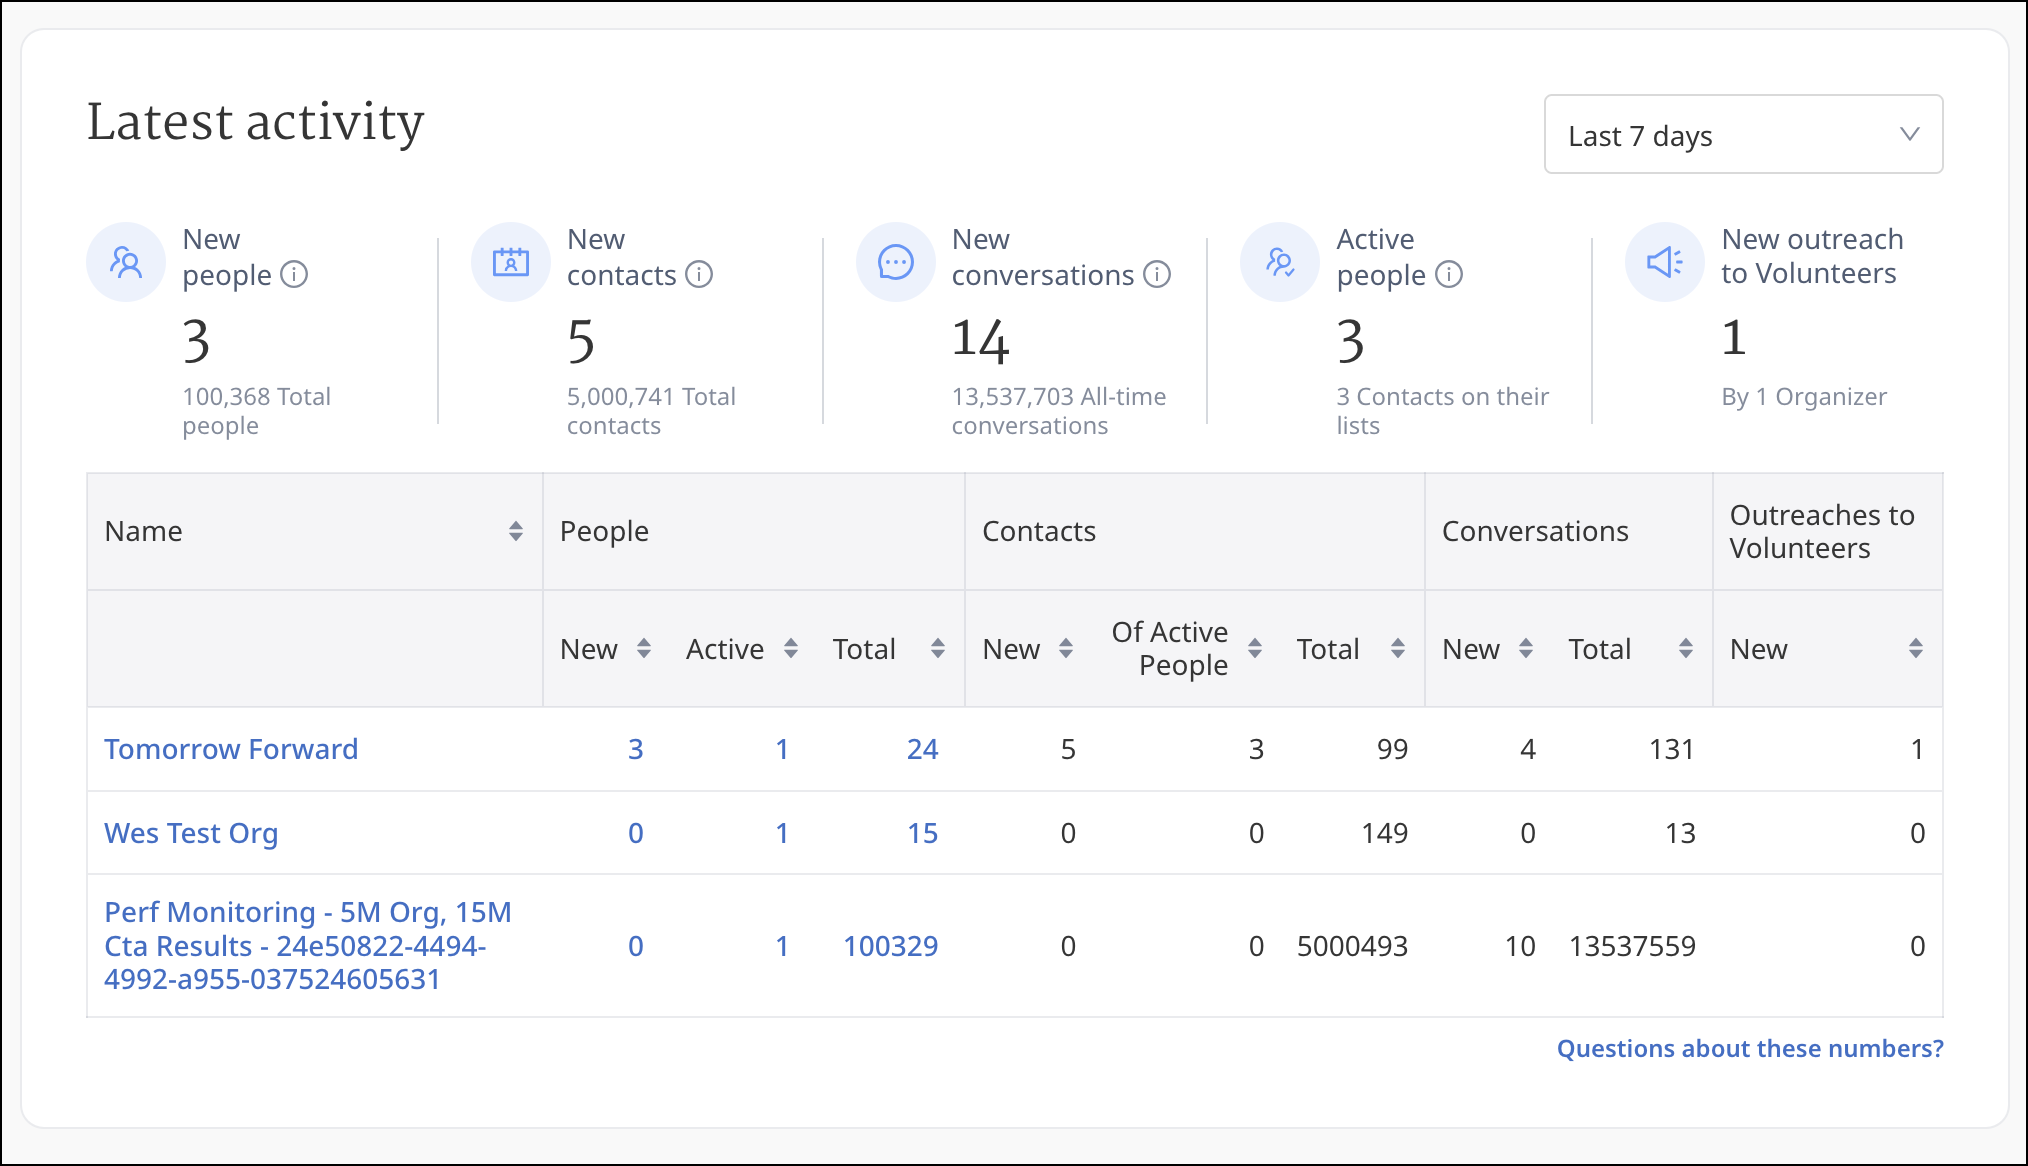This screenshot has height=1166, width=2028.
Task: Sort by Contacts Of Active People
Action: [1255, 649]
